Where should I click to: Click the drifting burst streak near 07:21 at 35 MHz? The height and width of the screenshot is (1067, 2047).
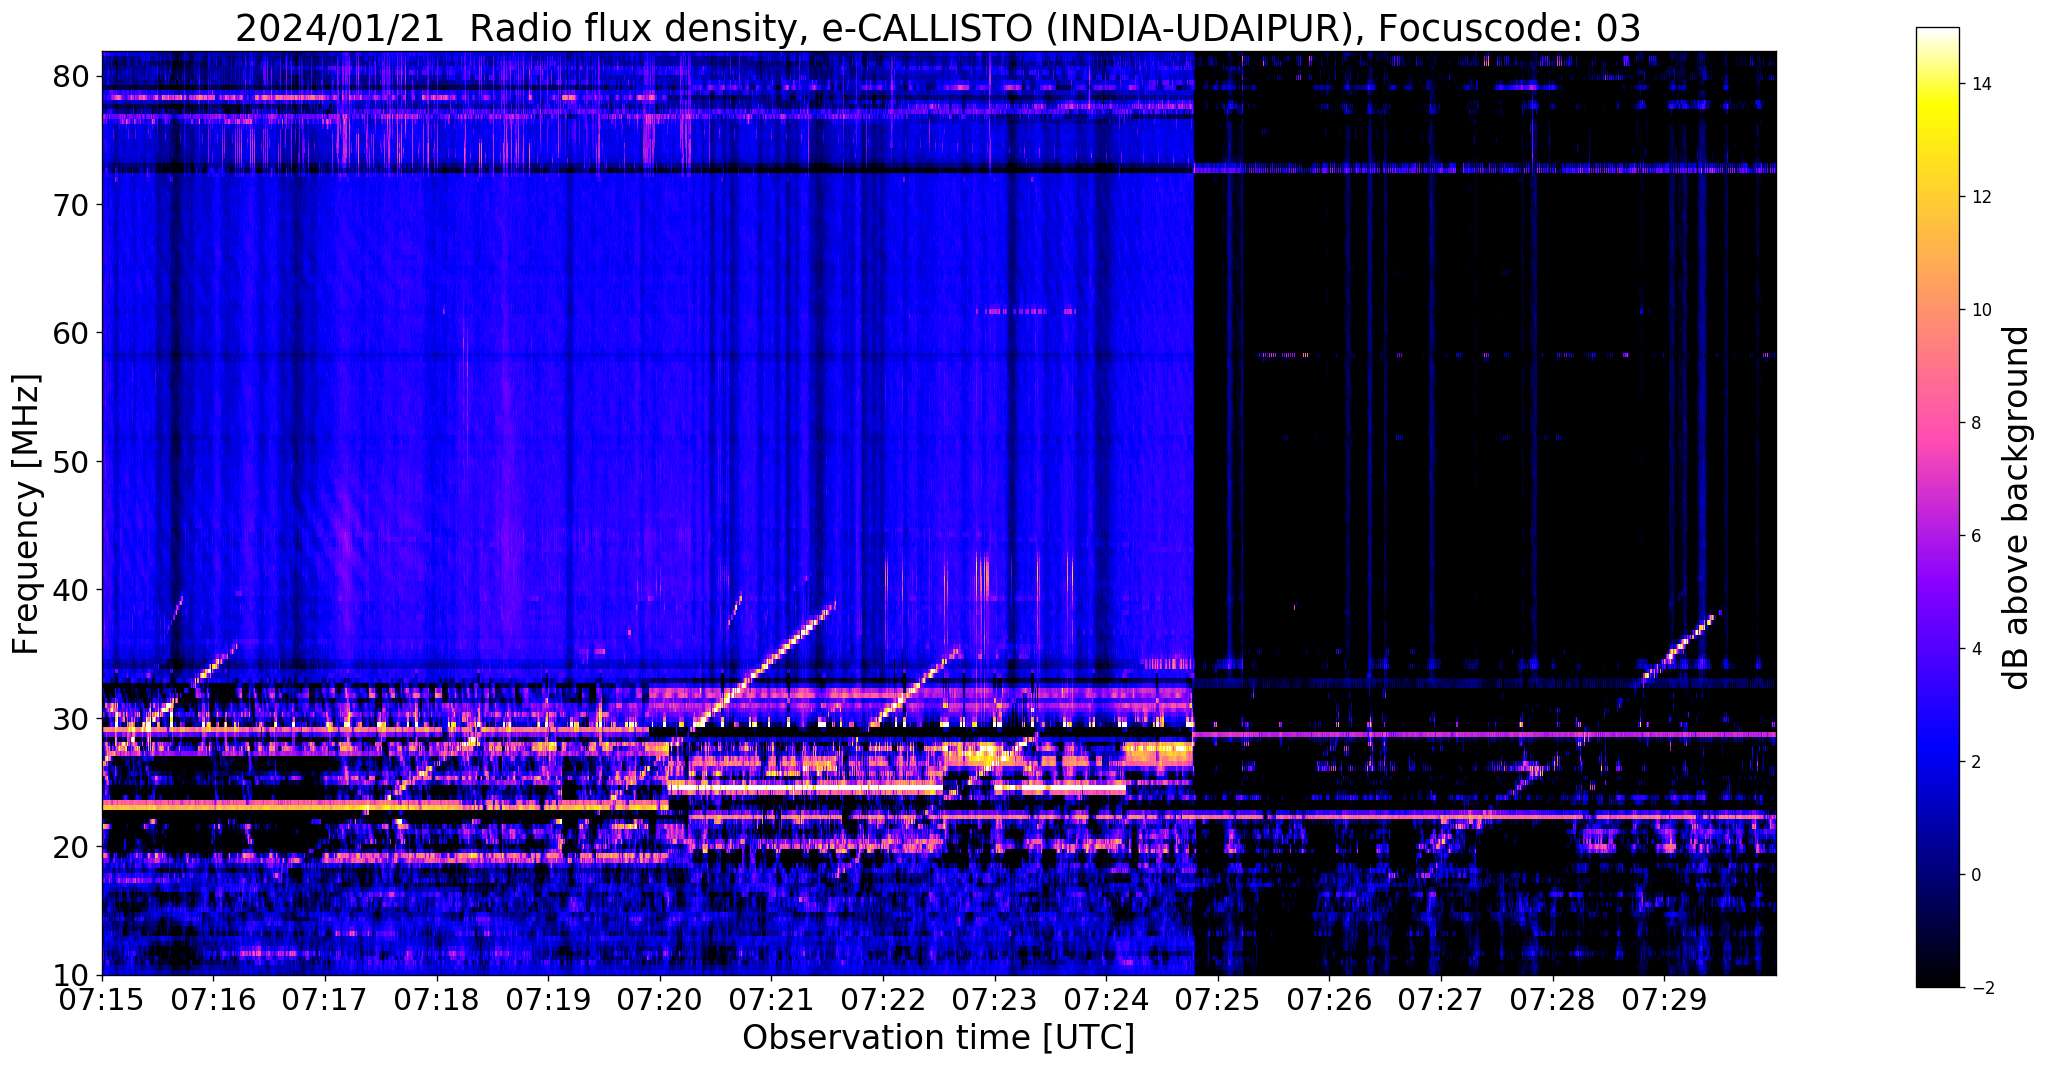tap(765, 665)
